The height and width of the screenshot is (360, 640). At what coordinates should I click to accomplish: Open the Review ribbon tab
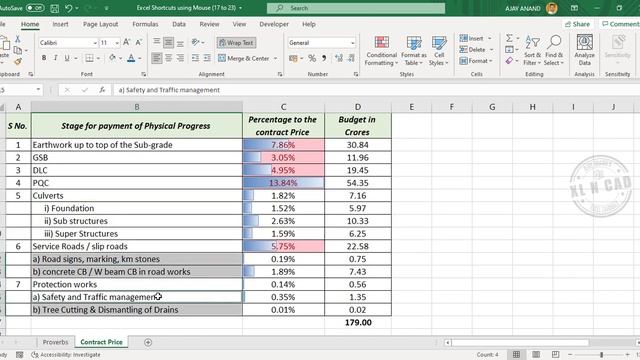point(209,24)
